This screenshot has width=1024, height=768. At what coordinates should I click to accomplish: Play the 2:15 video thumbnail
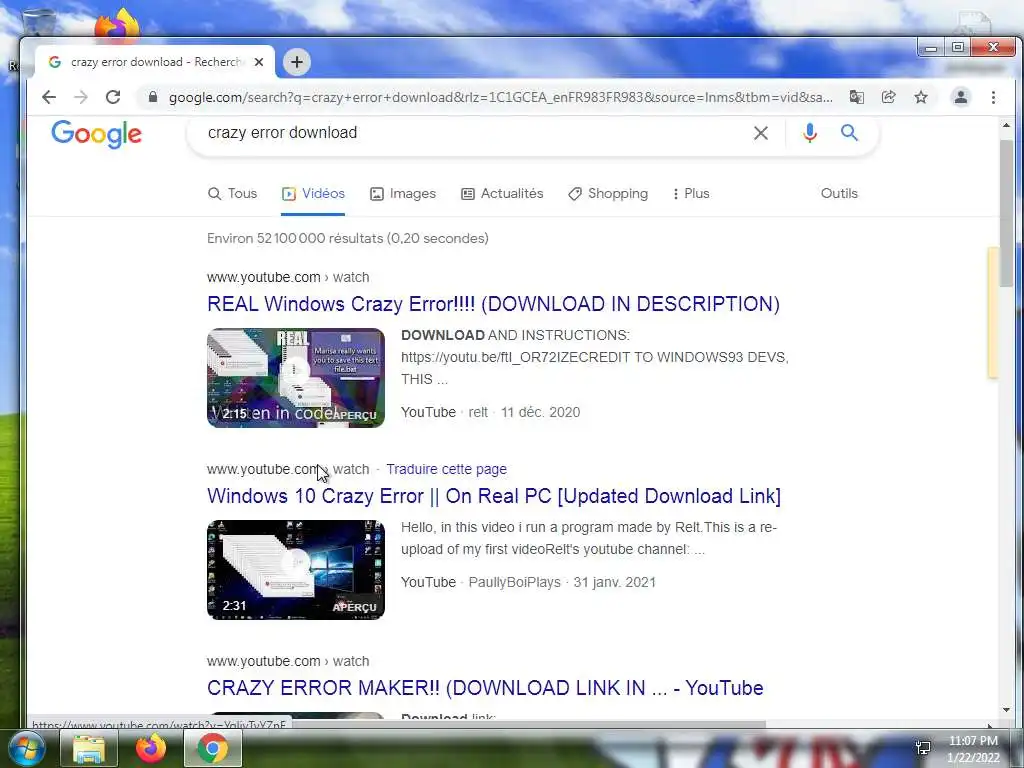pos(296,378)
